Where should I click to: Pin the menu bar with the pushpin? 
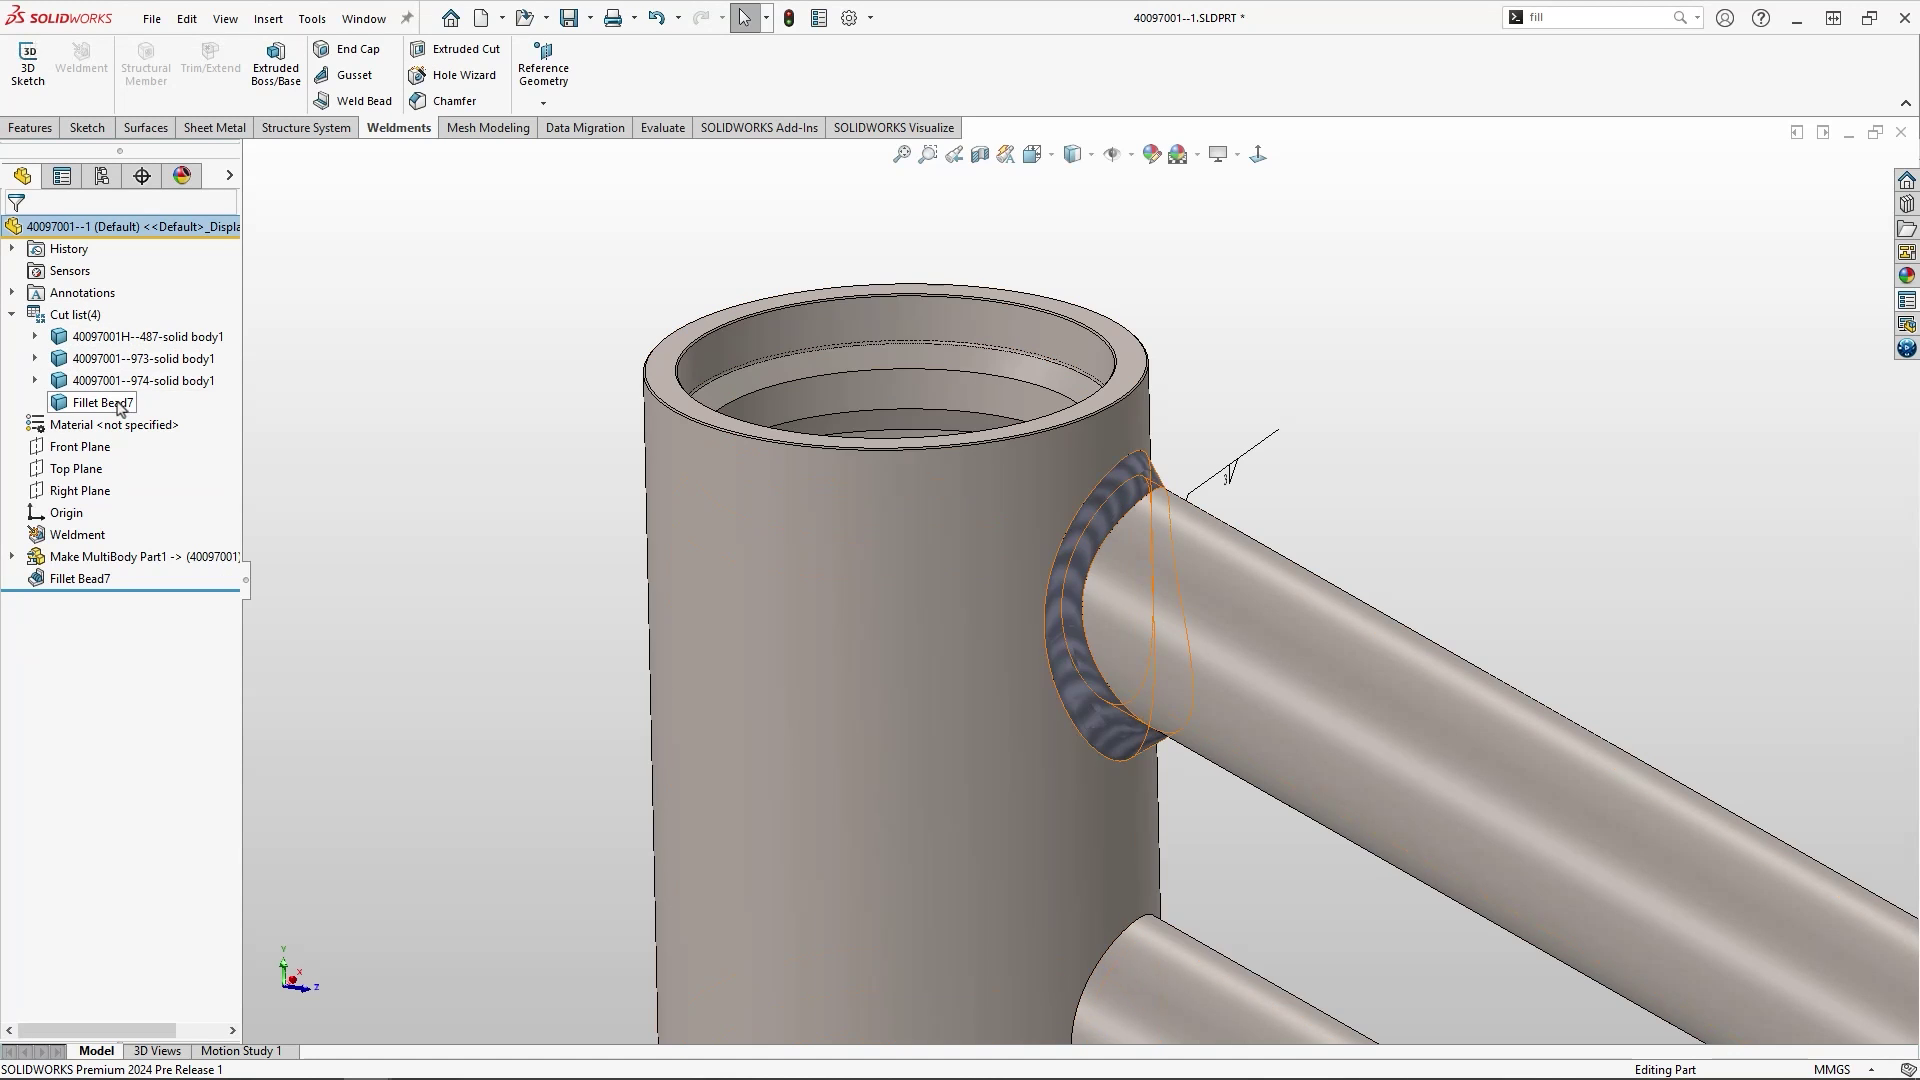406,17
